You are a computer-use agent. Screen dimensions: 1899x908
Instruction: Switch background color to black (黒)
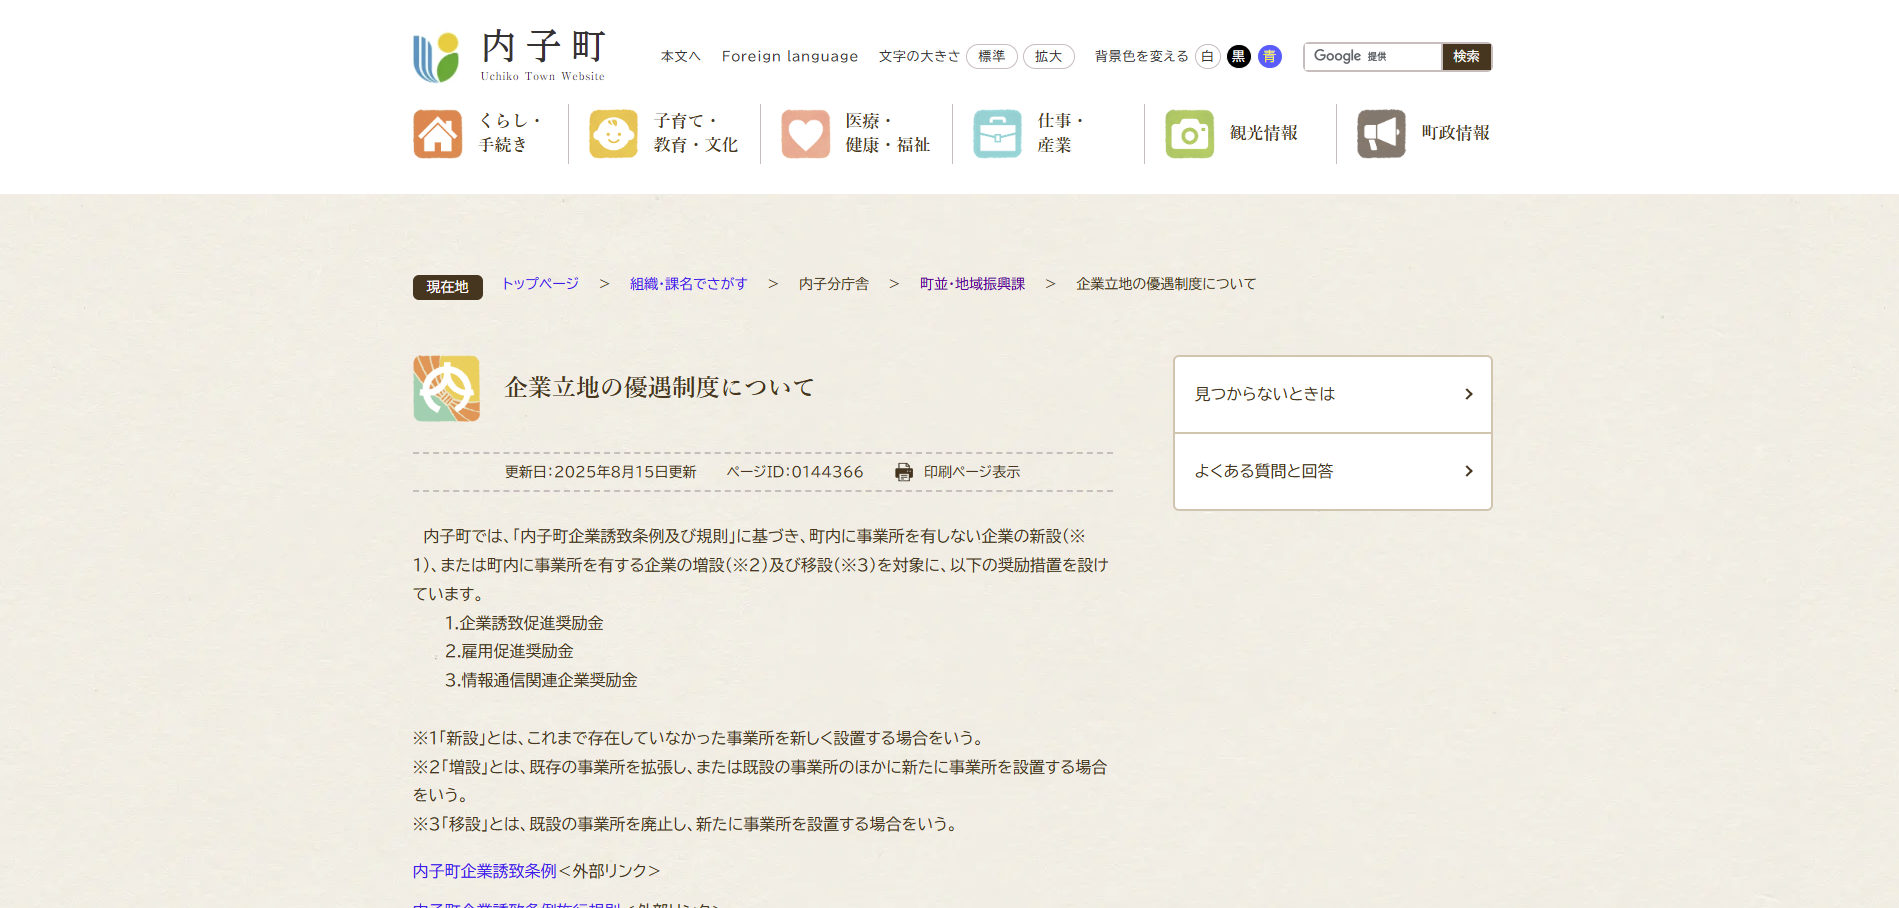point(1239,56)
